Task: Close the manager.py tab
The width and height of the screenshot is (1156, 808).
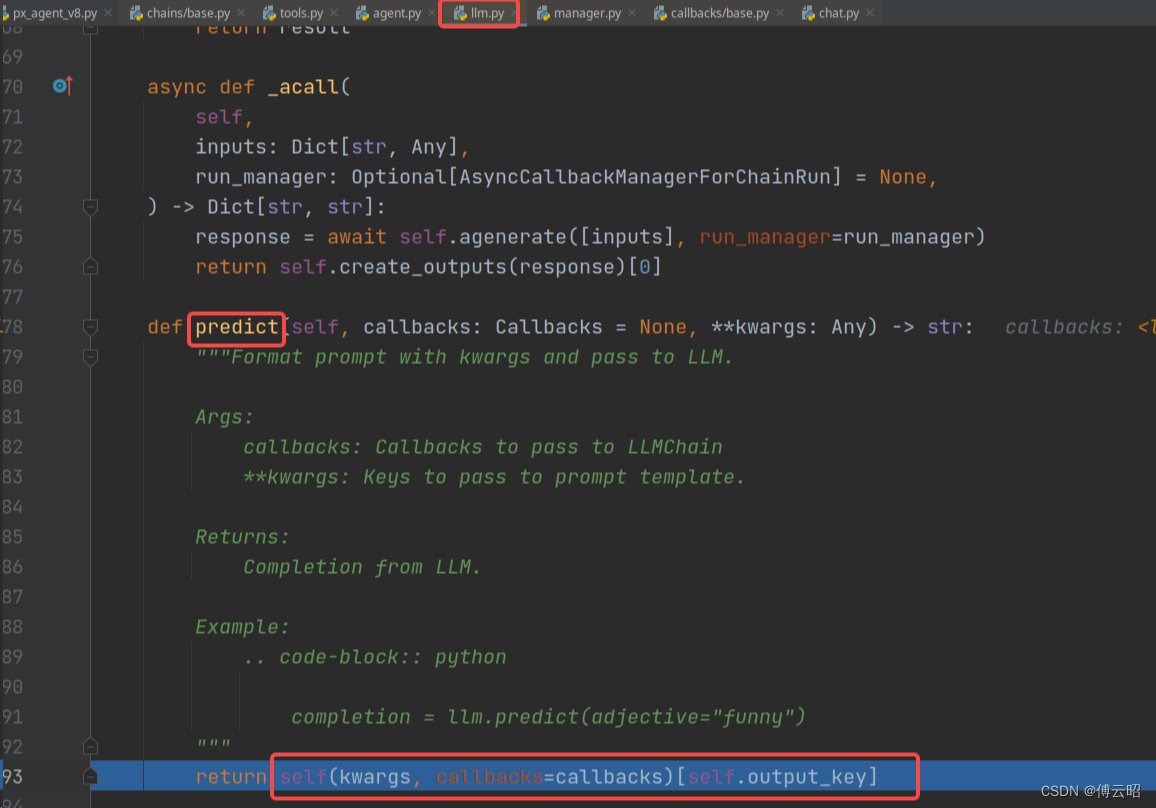Action: (x=632, y=13)
